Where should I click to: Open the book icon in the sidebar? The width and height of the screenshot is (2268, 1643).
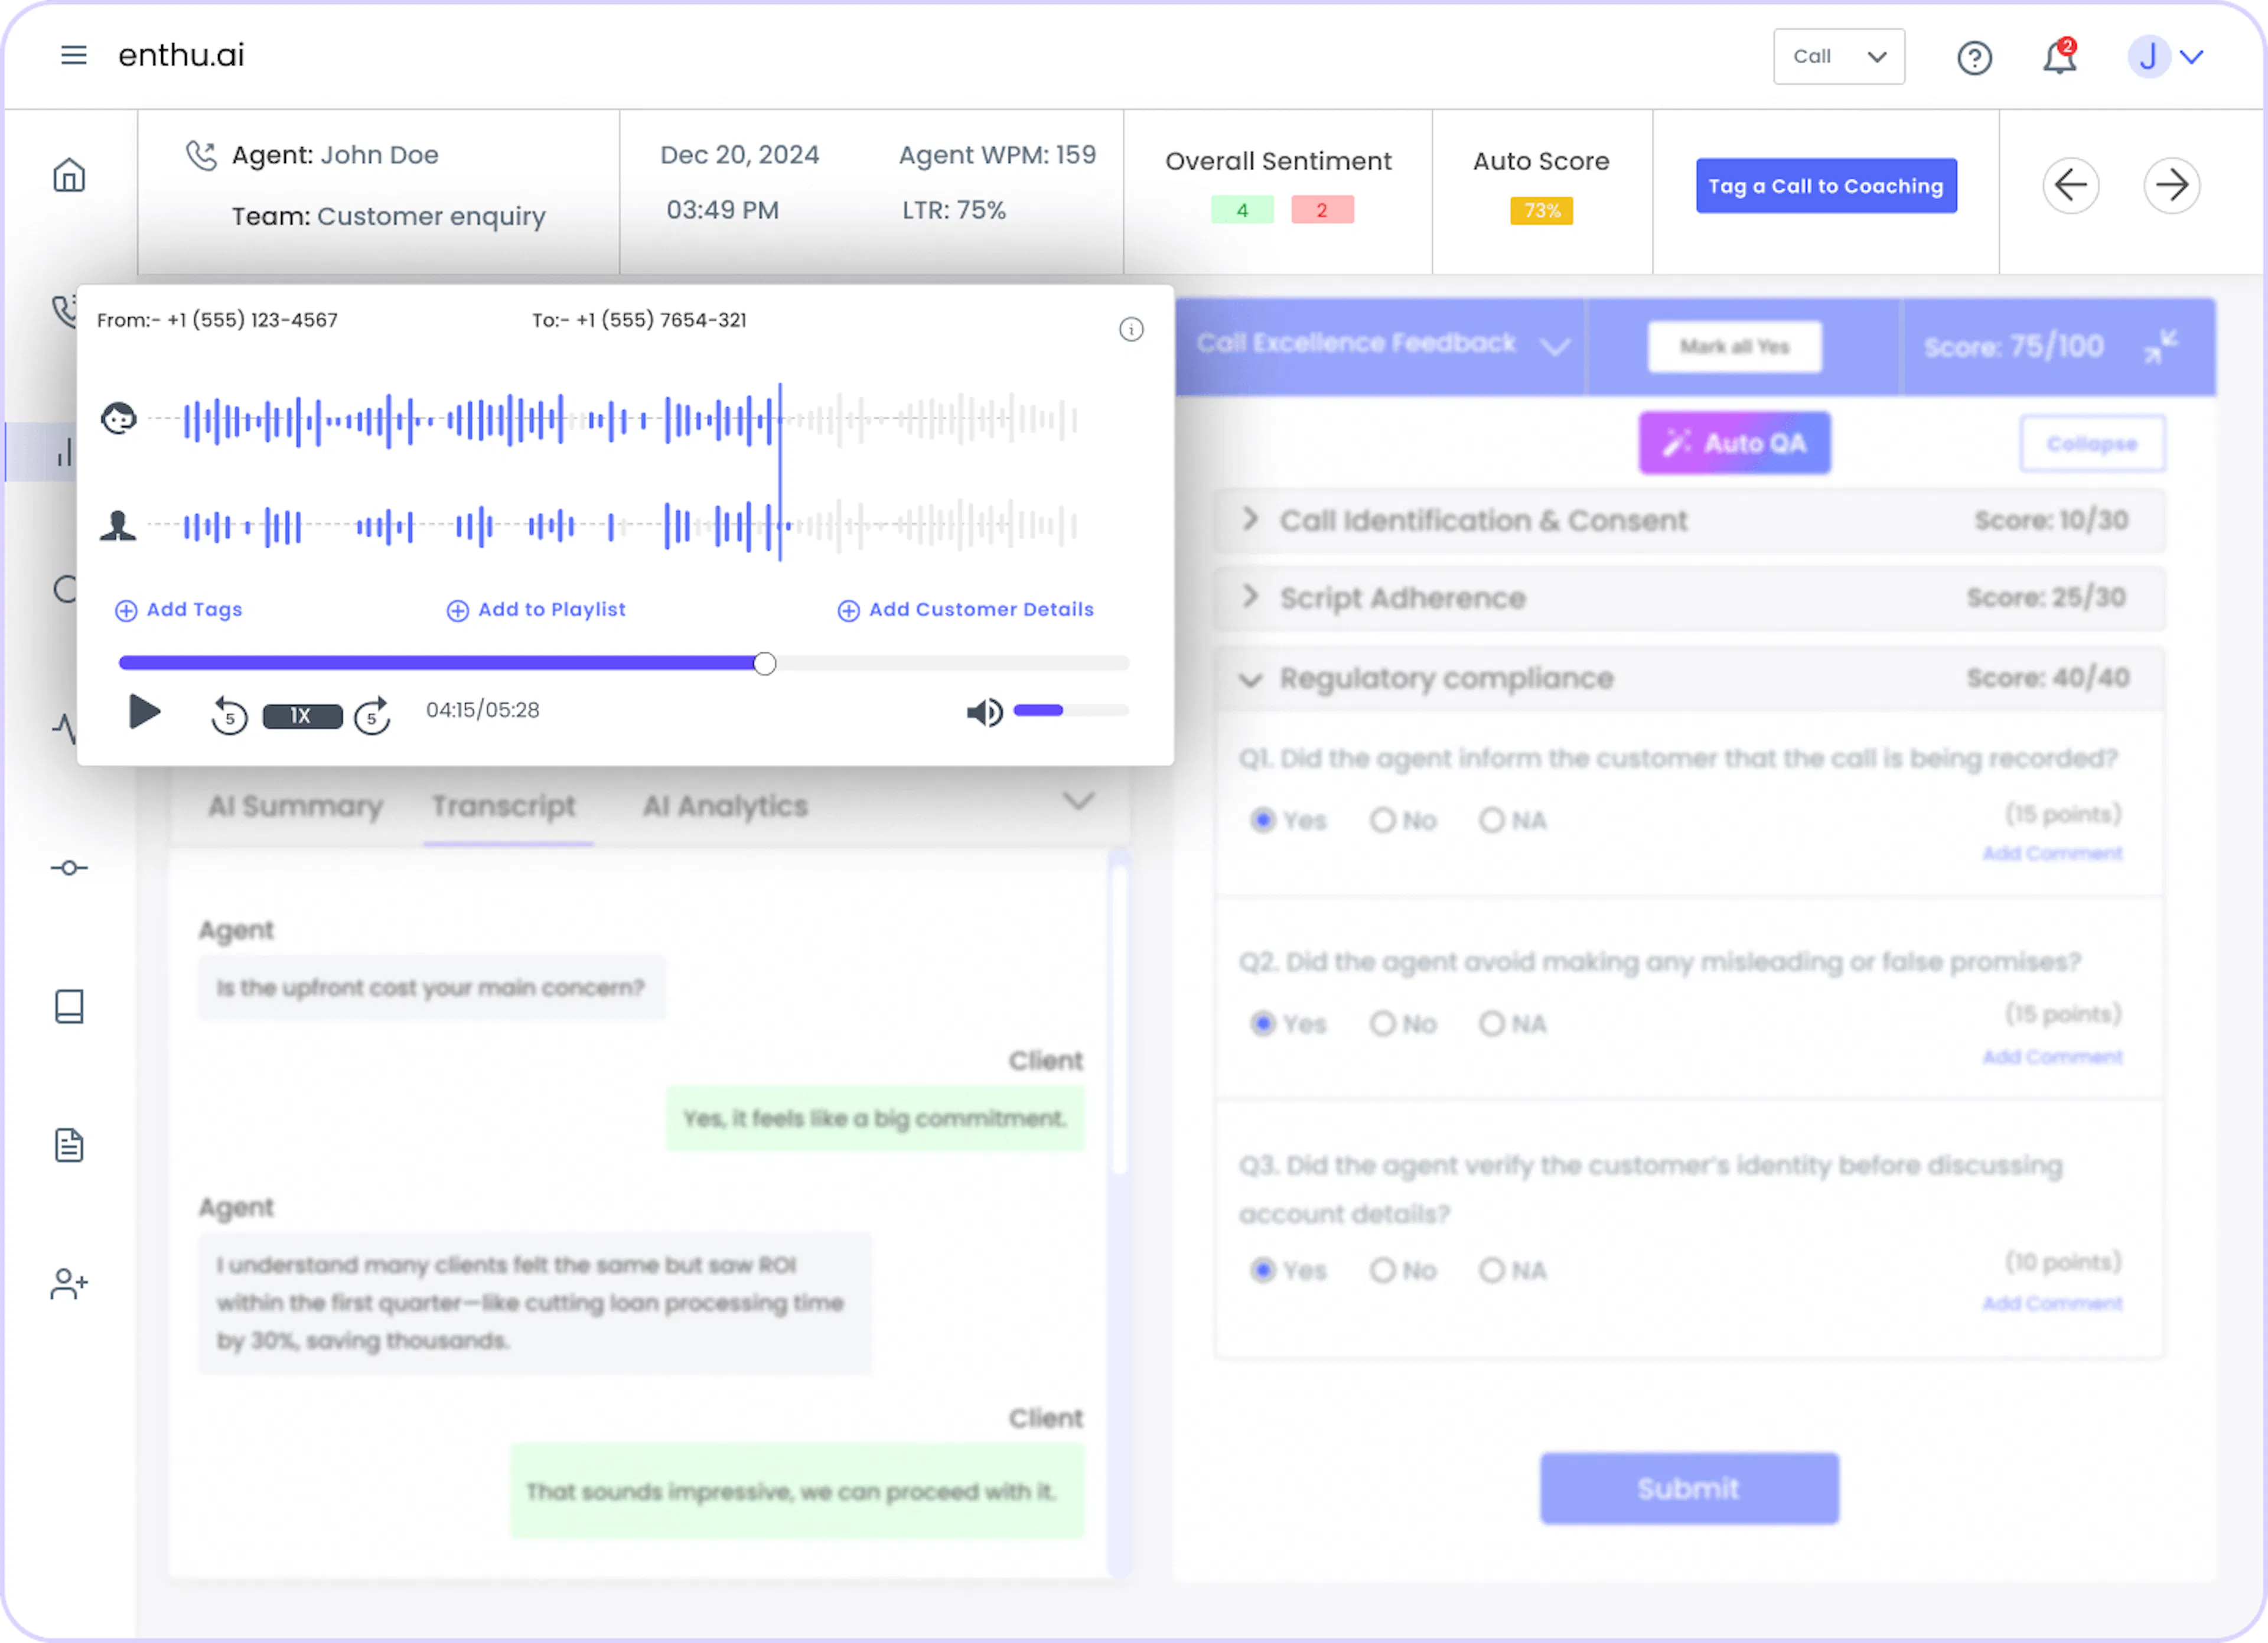tap(69, 1006)
